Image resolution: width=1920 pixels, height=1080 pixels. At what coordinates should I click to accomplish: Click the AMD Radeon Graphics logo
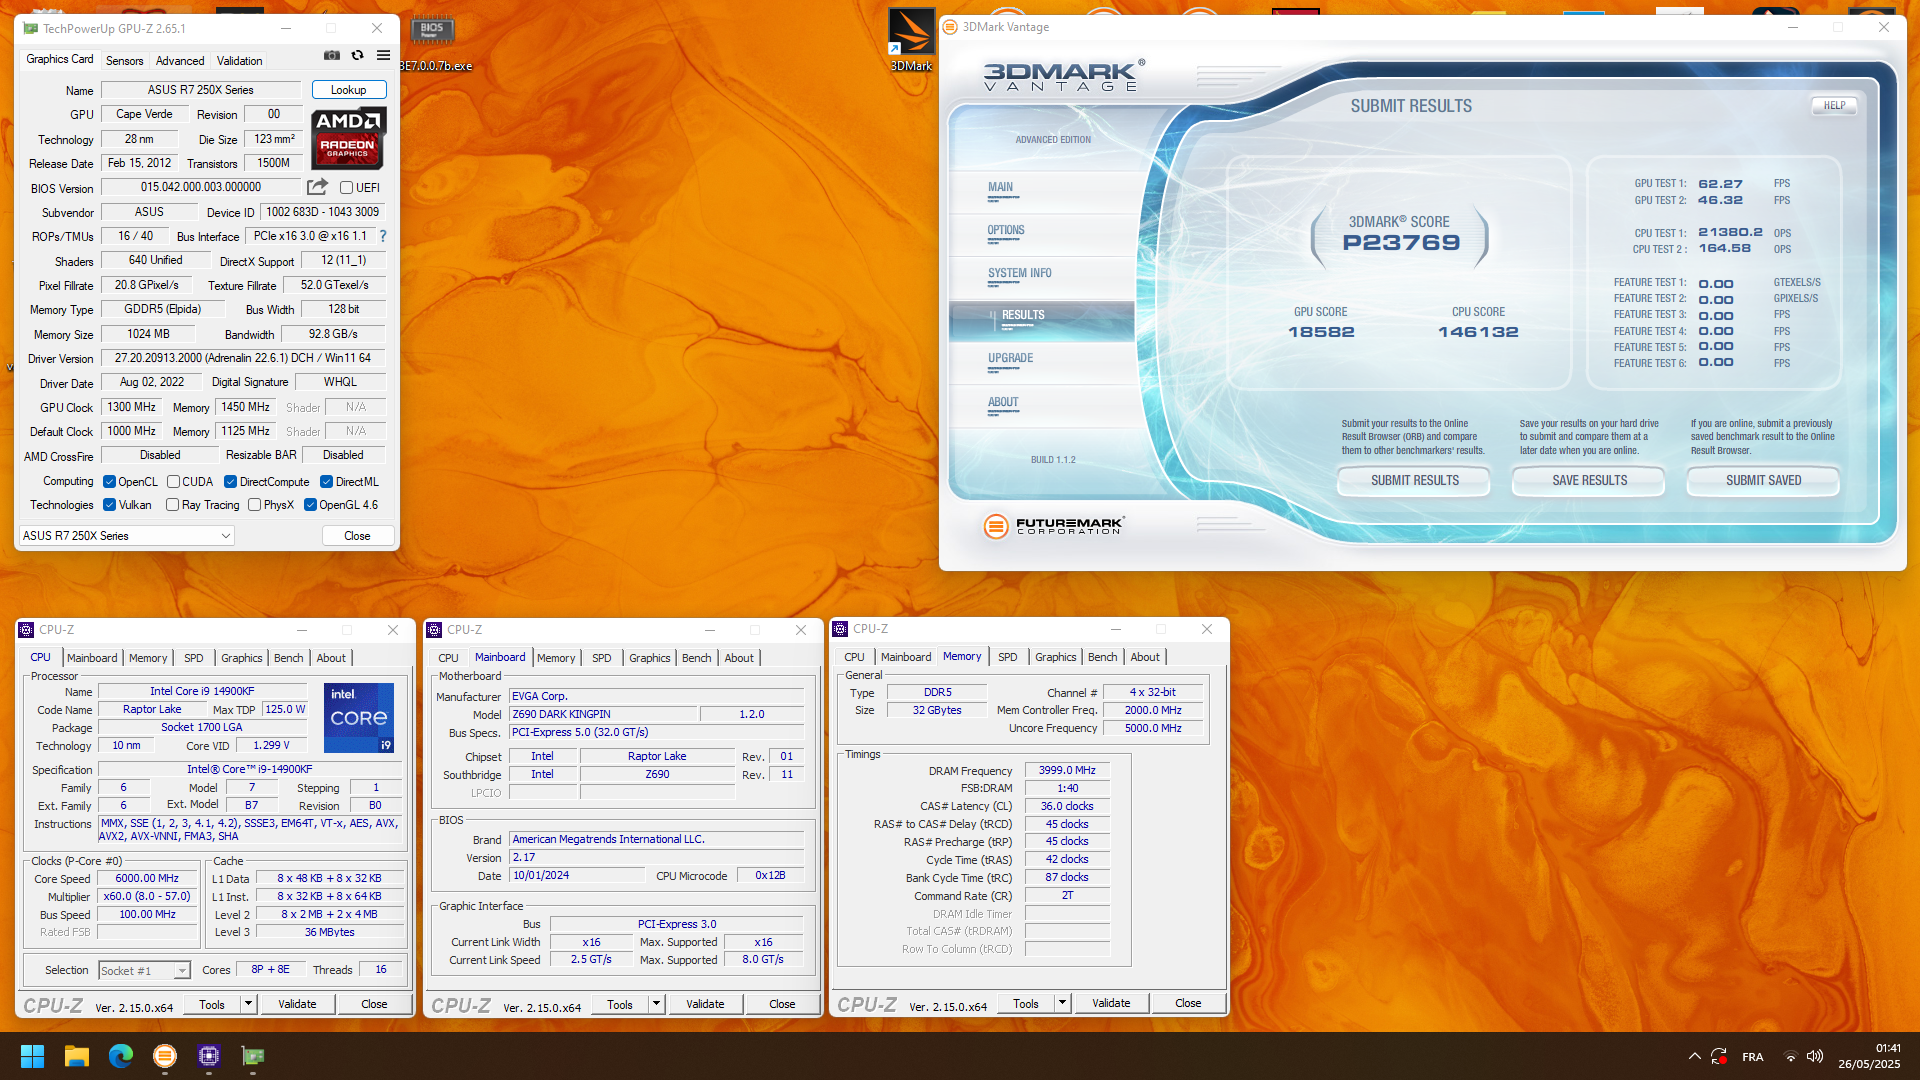(x=348, y=138)
